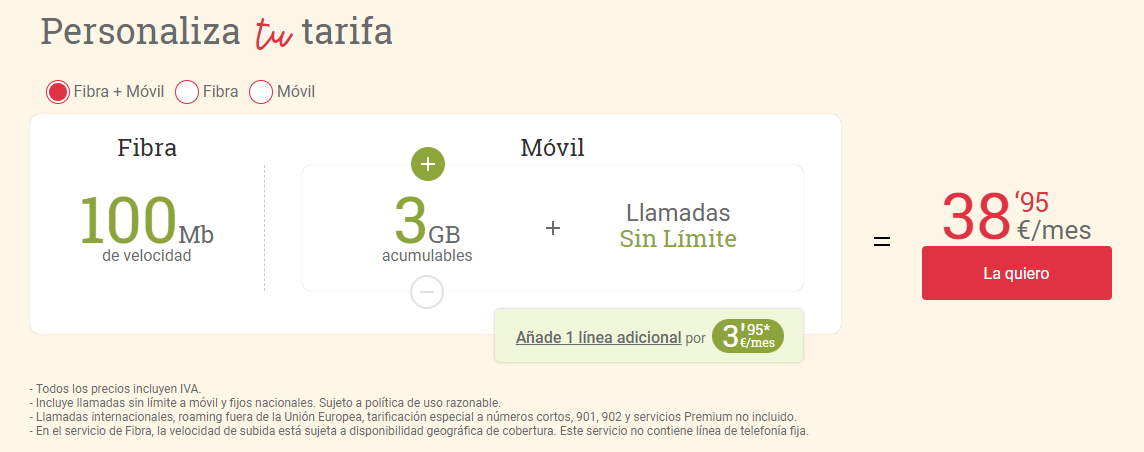This screenshot has height=452, width=1144.
Task: Click the Fibra + Móvil label text
Action: tap(119, 92)
